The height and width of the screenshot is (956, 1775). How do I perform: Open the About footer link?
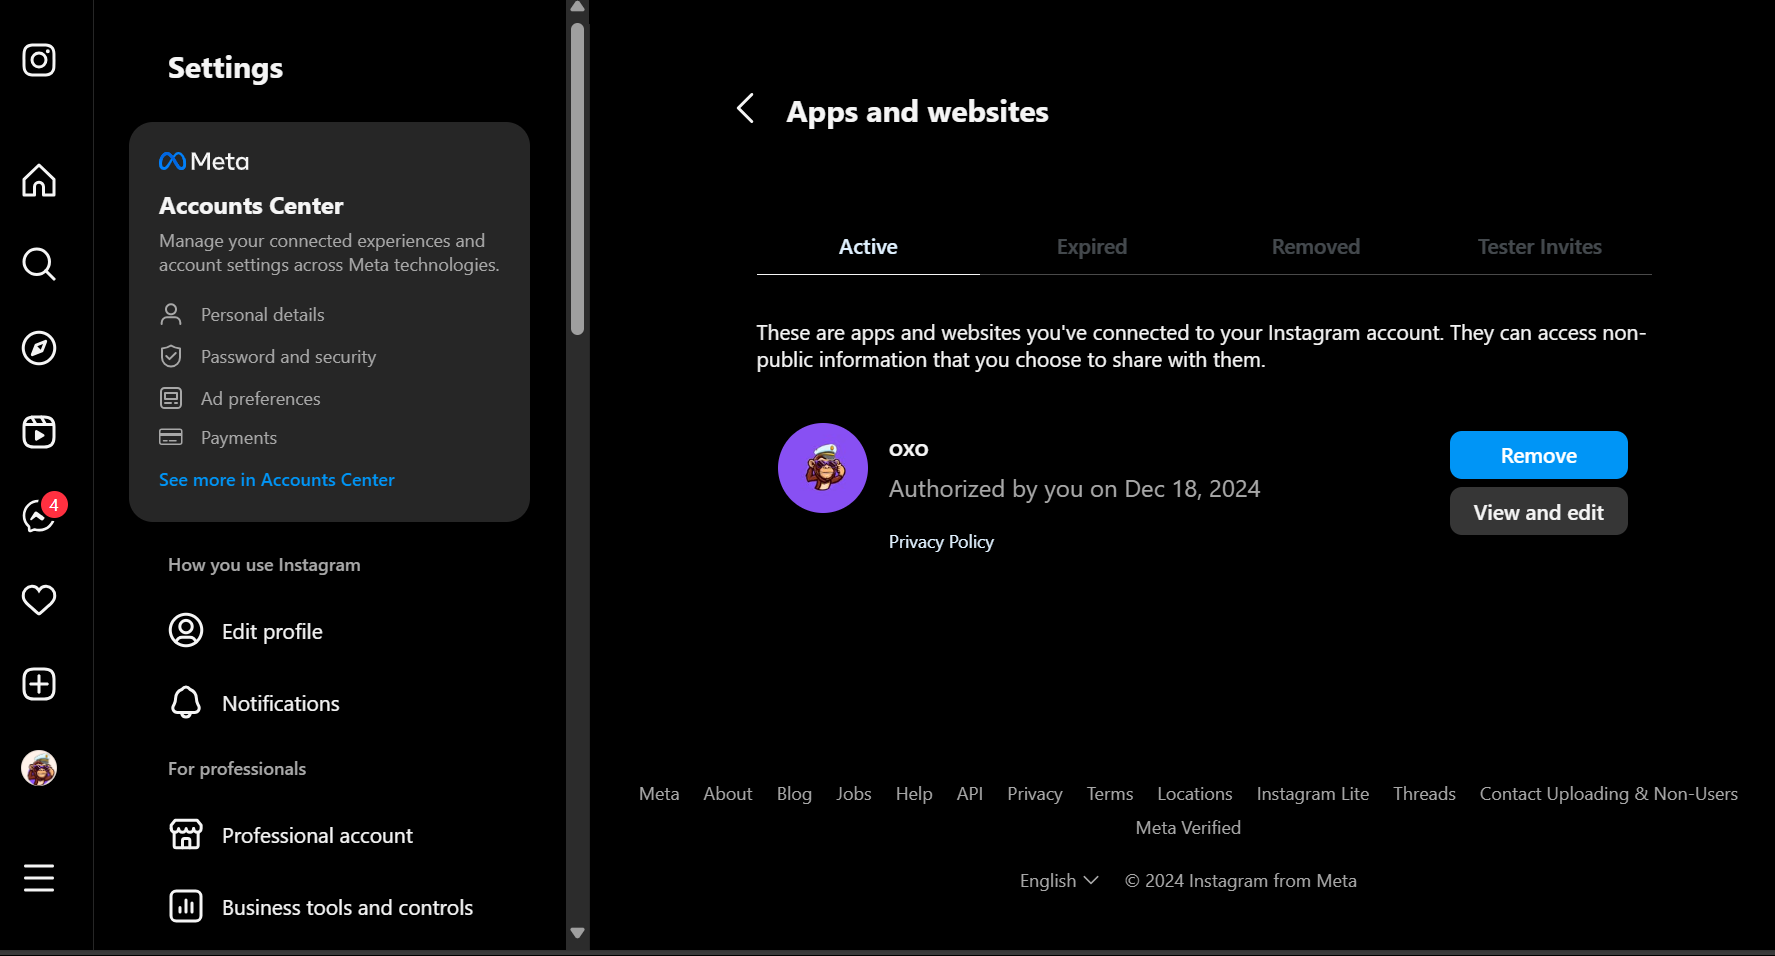click(728, 794)
